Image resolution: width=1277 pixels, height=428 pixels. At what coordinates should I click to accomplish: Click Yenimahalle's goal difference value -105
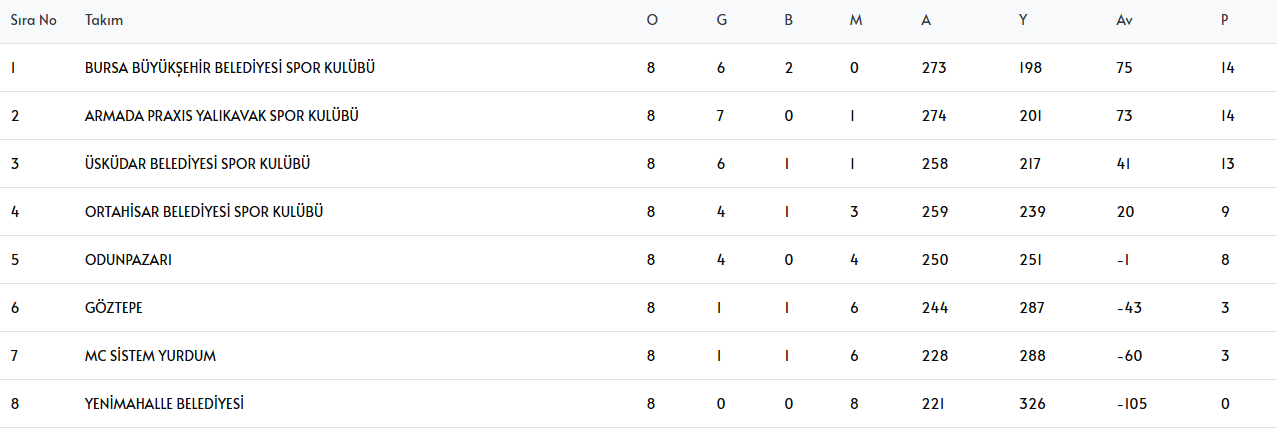(1132, 404)
